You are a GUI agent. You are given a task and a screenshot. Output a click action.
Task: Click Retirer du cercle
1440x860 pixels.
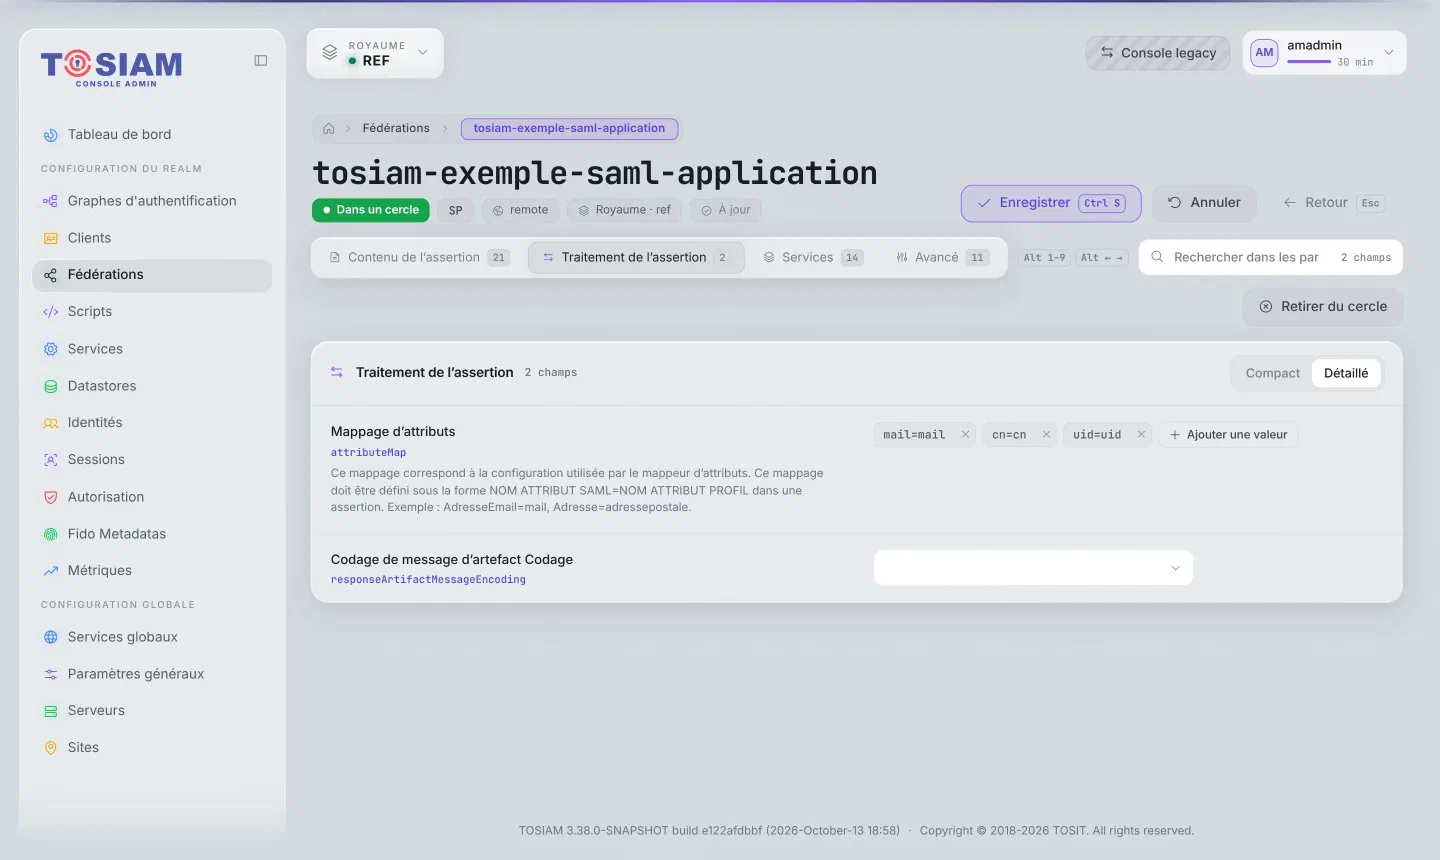click(x=1323, y=307)
